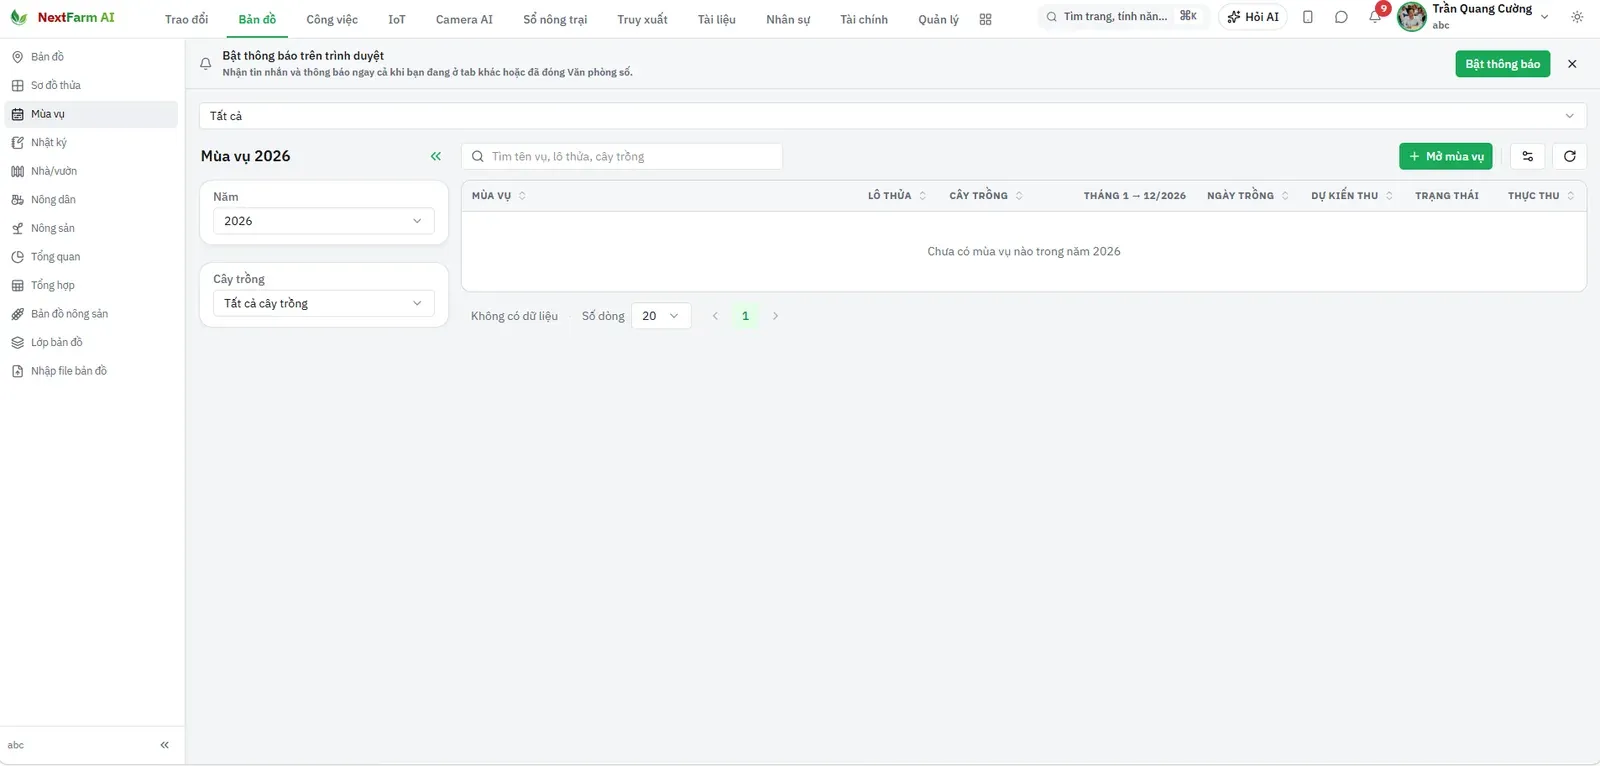Sort by the Ngày trồng column
Screen dimensions: 1600x766
(1248, 196)
